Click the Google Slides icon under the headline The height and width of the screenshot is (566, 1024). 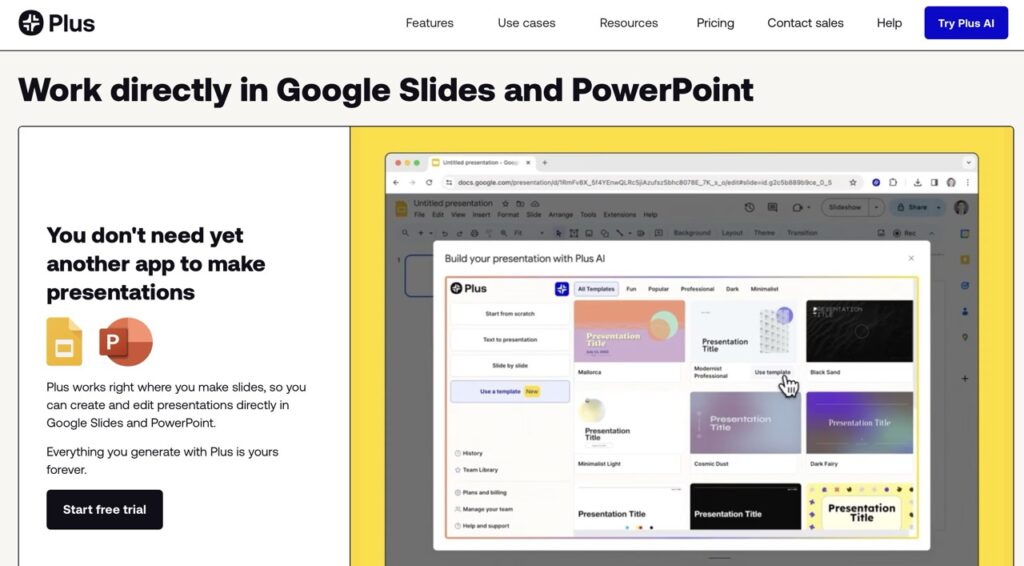[x=64, y=341]
